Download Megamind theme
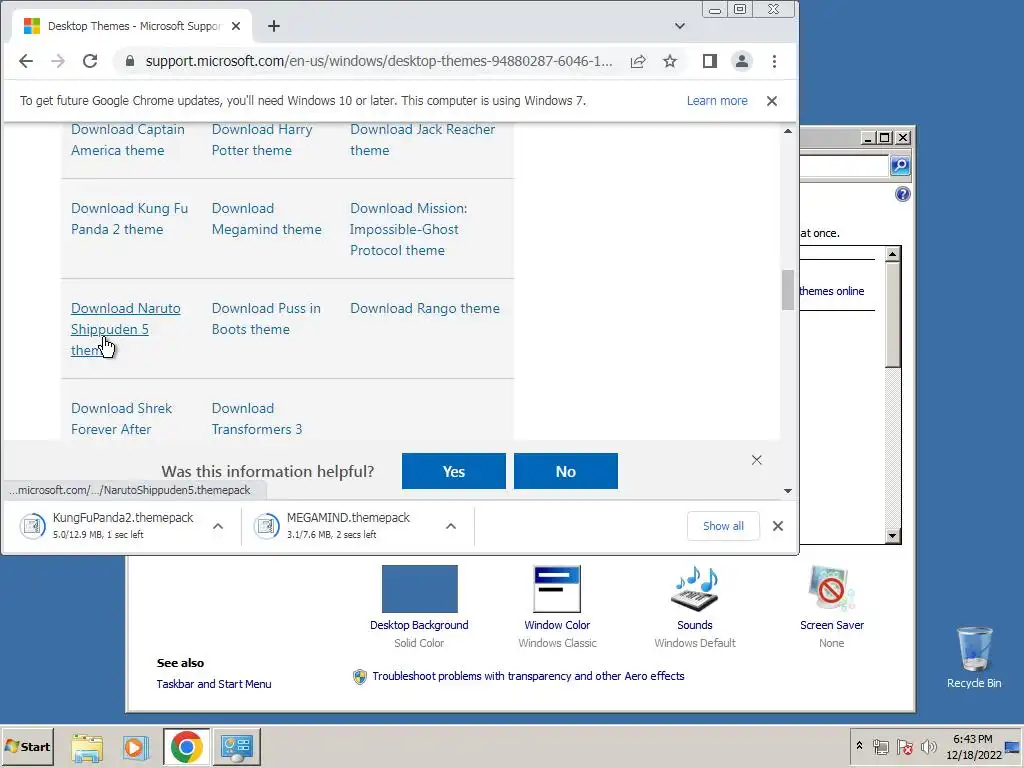Screen dimensions: 1024x768 click(x=266, y=219)
